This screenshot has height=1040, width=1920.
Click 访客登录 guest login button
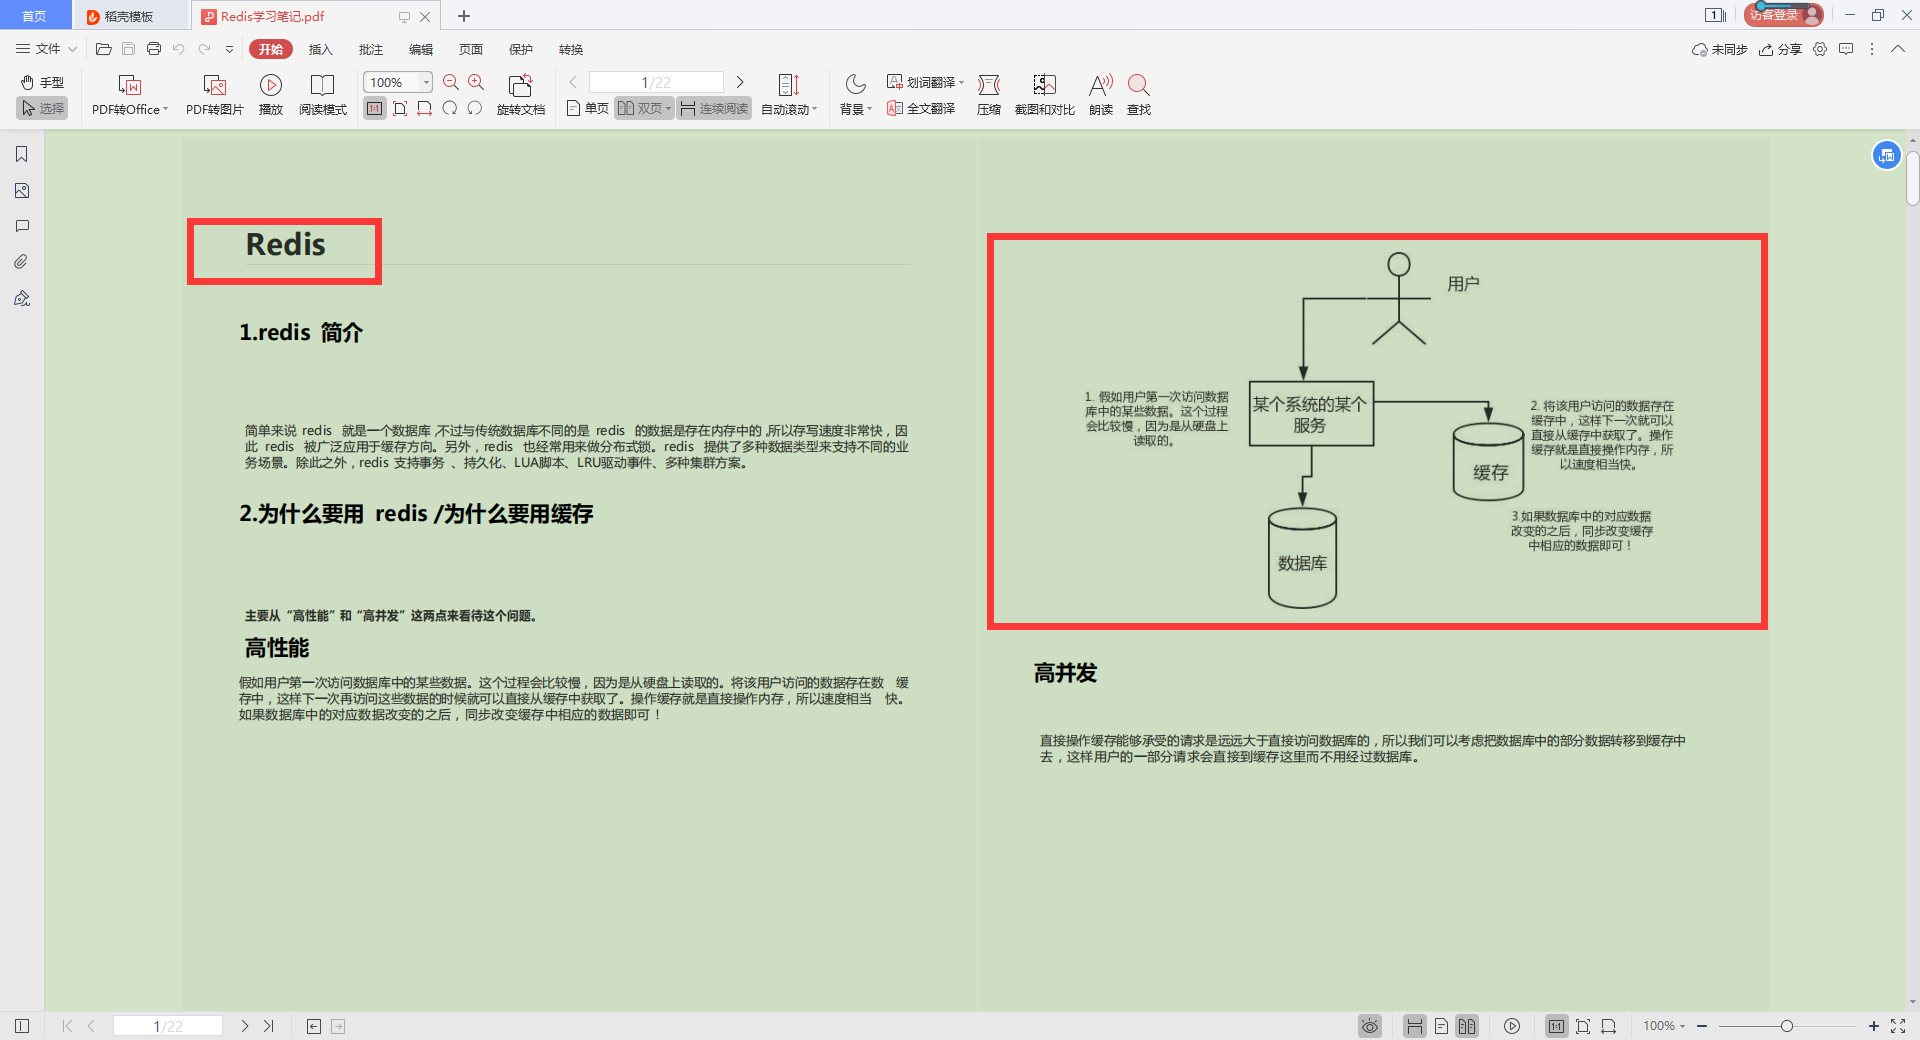coord(1784,15)
